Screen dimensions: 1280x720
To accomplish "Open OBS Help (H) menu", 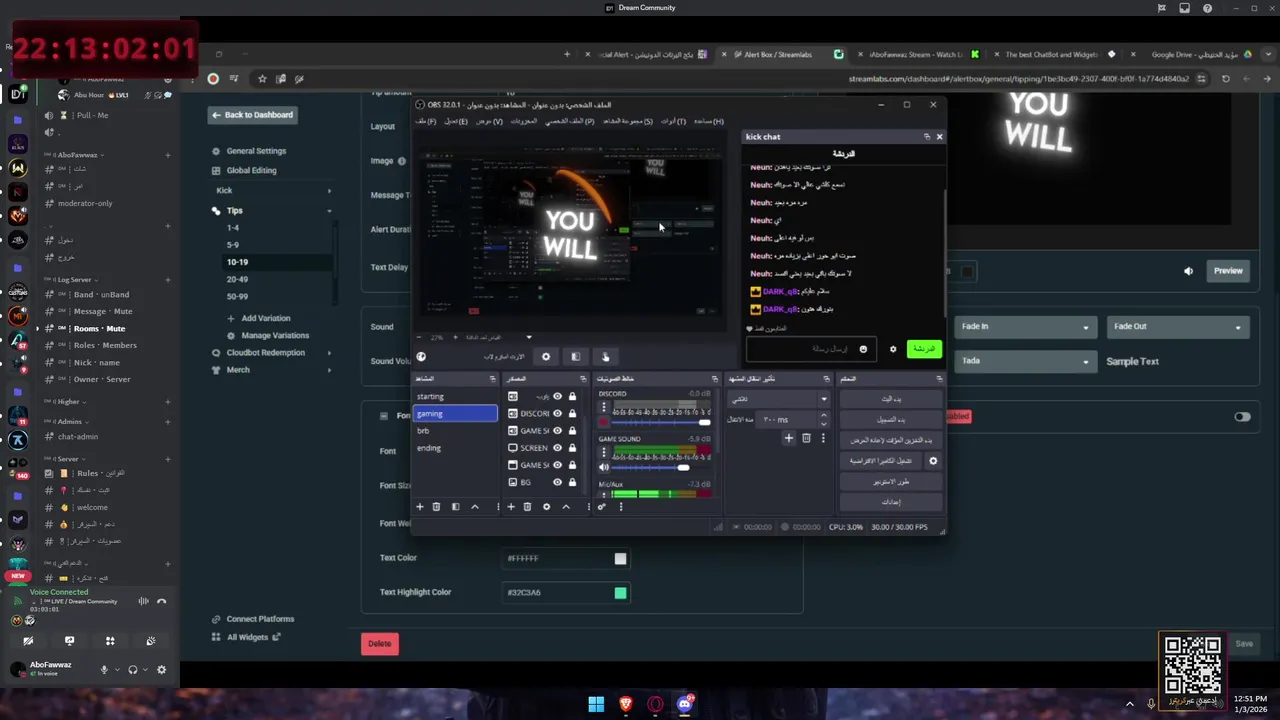I will point(708,121).
